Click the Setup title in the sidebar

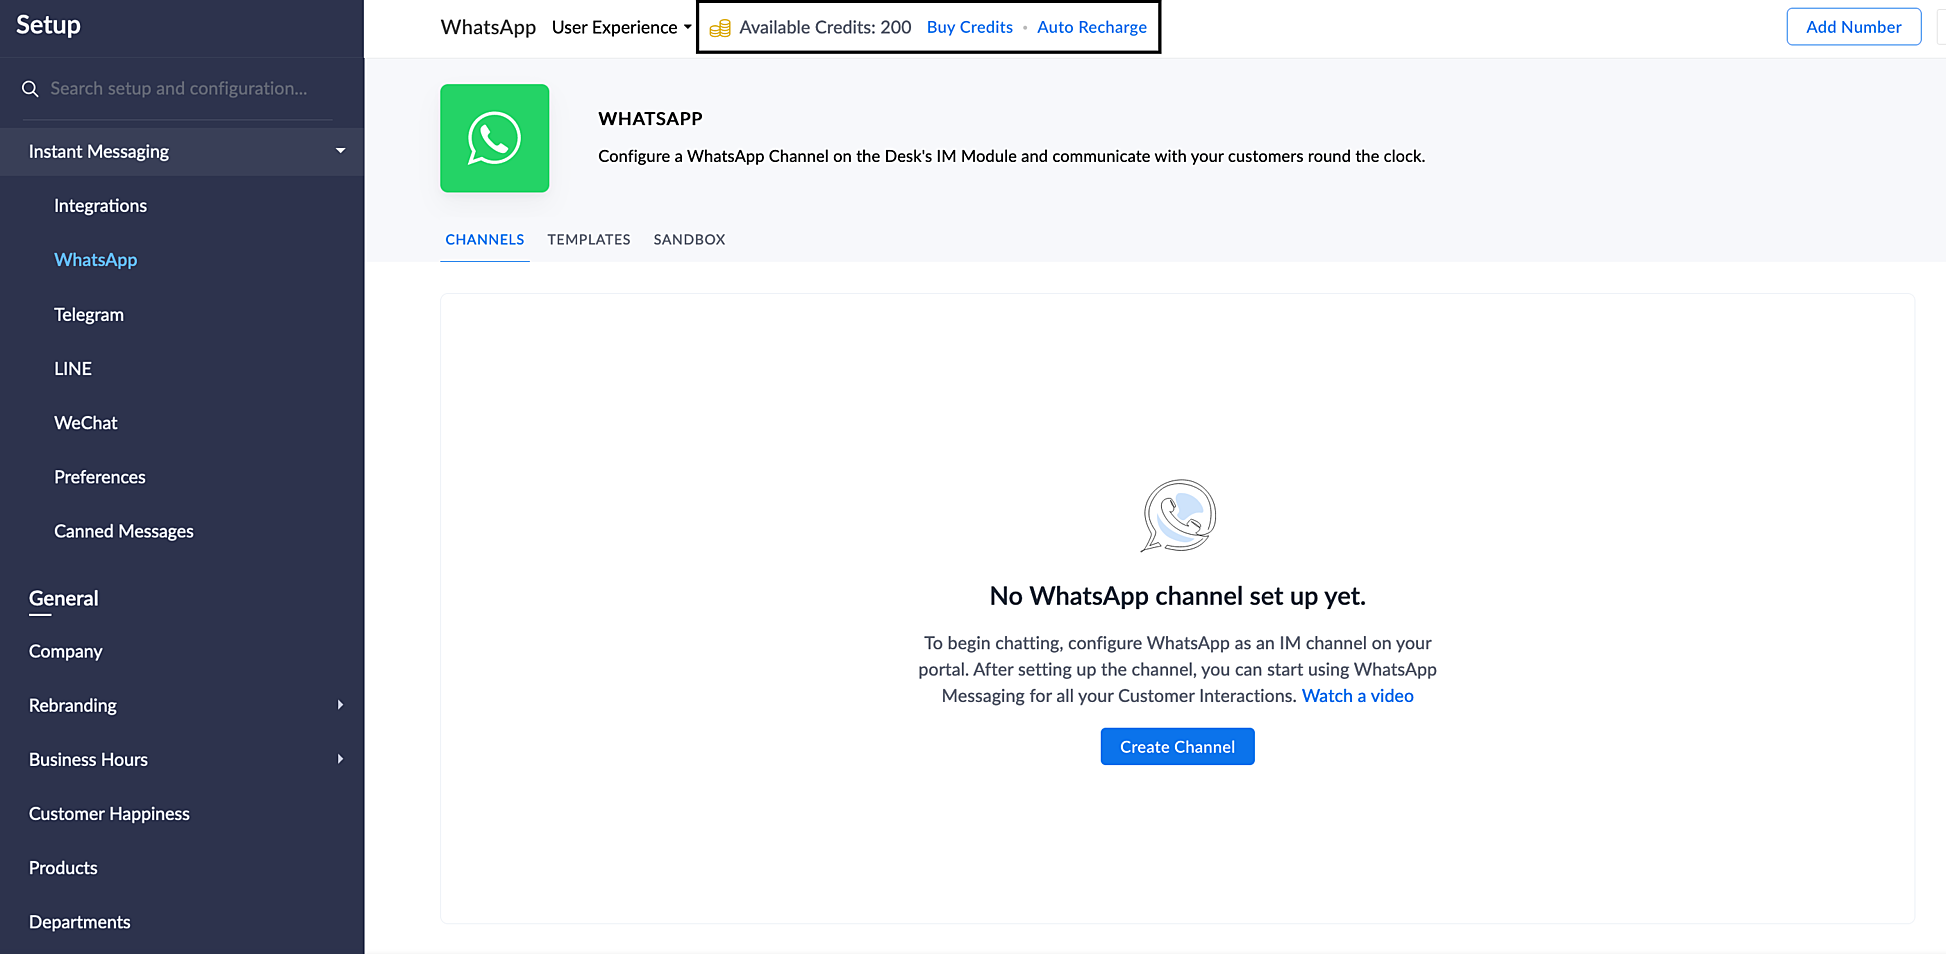48,26
